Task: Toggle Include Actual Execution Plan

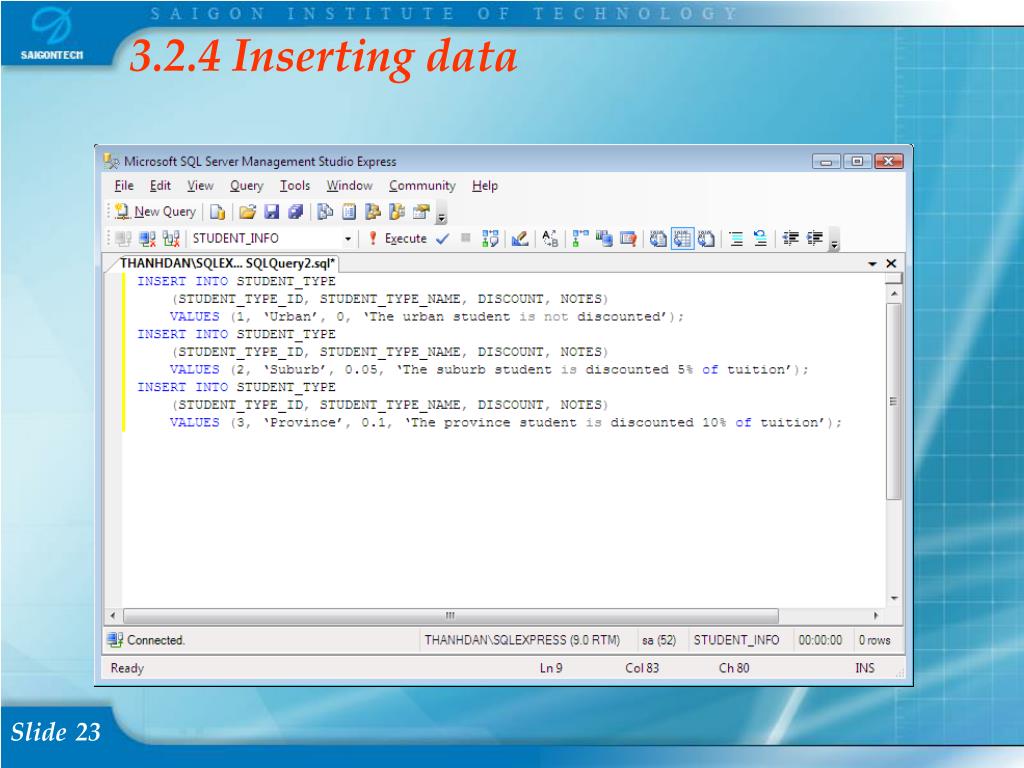Action: [x=580, y=238]
